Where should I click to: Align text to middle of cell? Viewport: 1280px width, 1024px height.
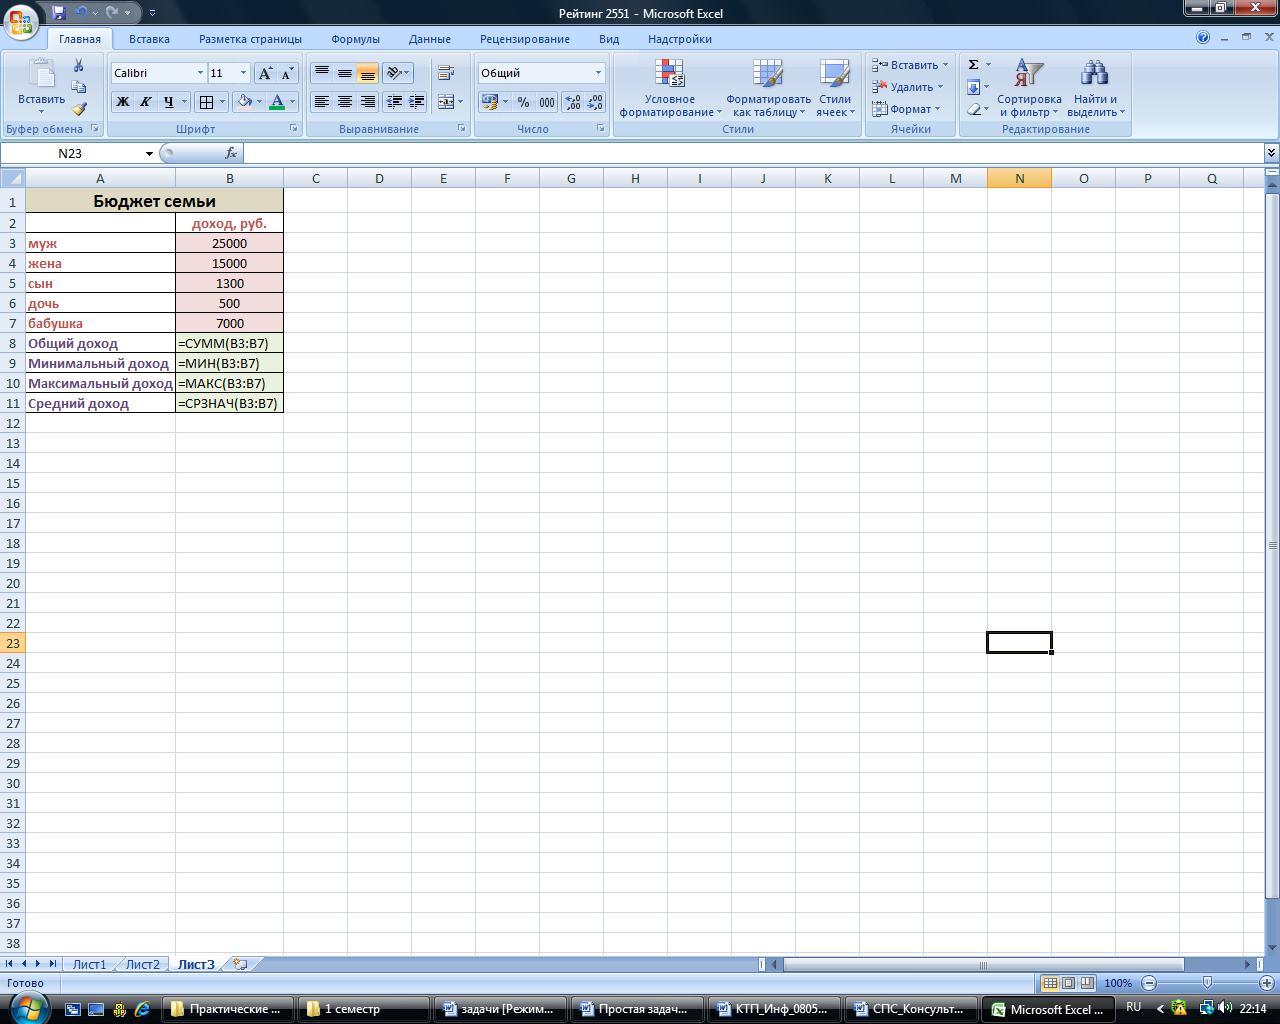[344, 73]
